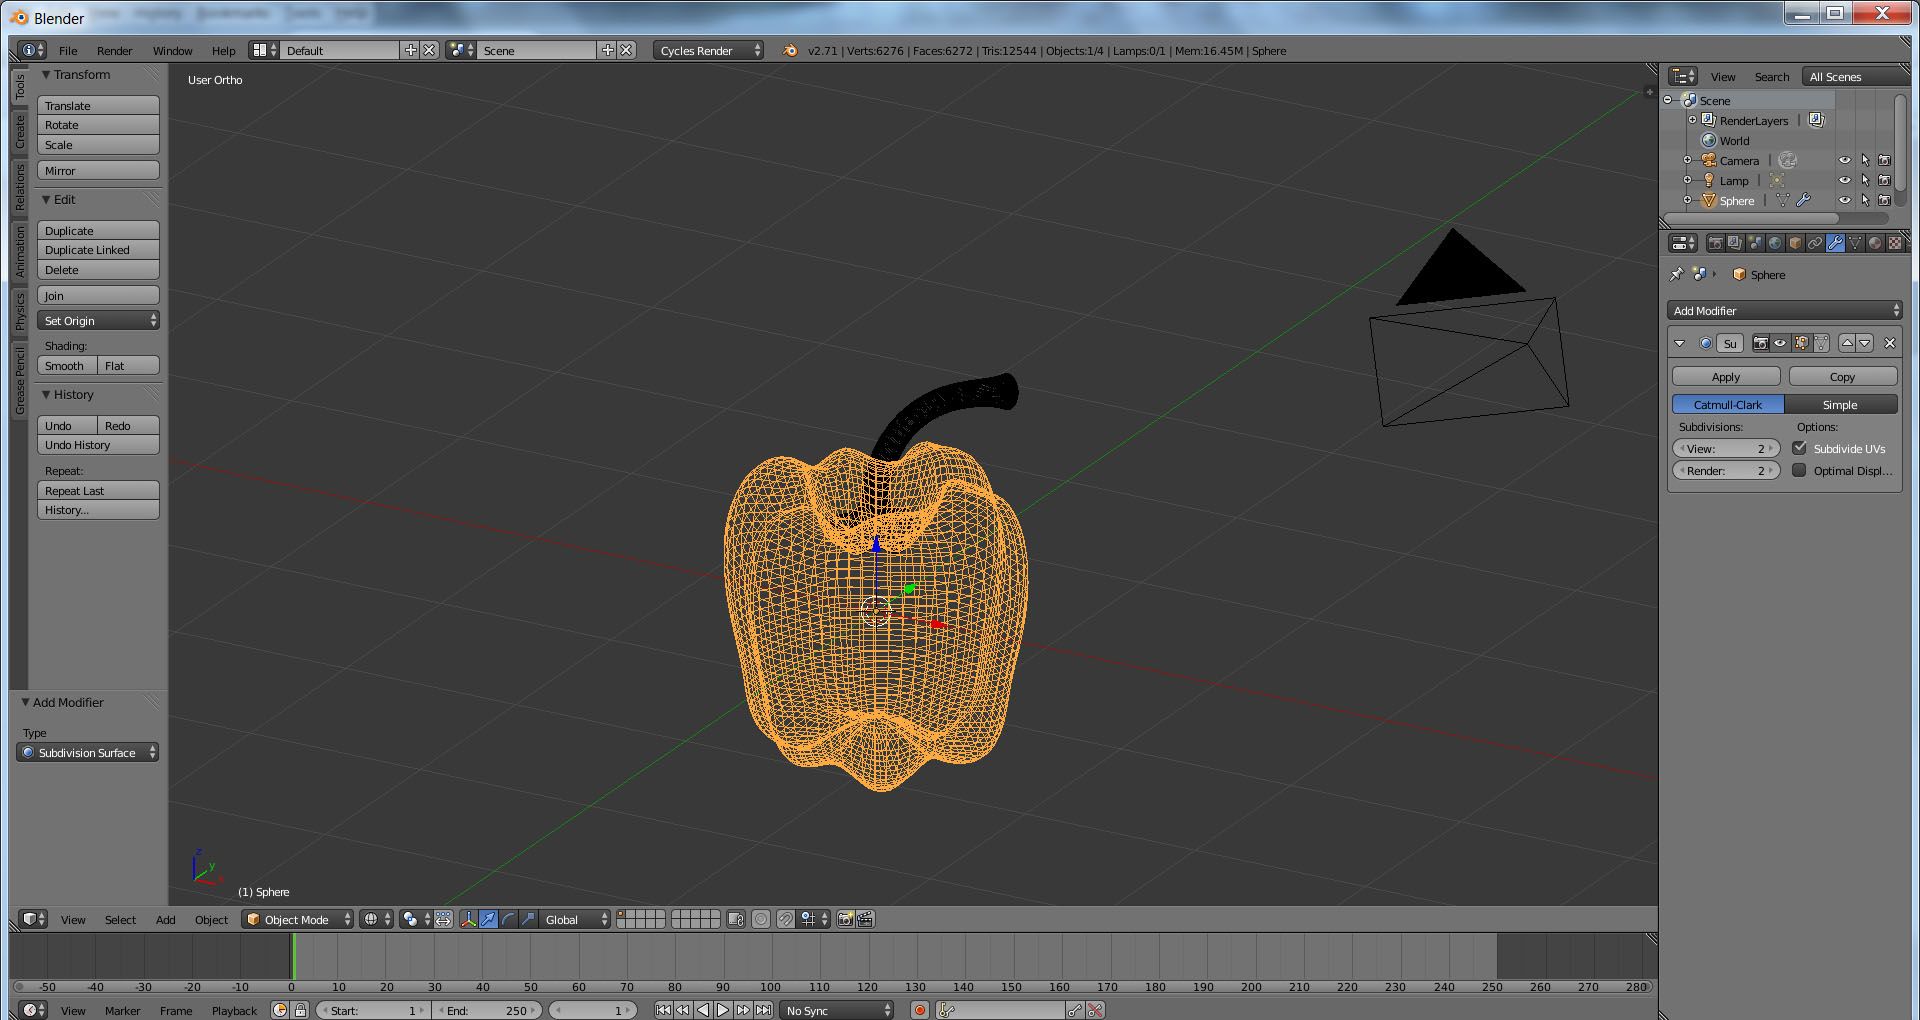Screen dimensions: 1920x1020
Task: Click the Smooth shading button
Action: click(x=66, y=365)
